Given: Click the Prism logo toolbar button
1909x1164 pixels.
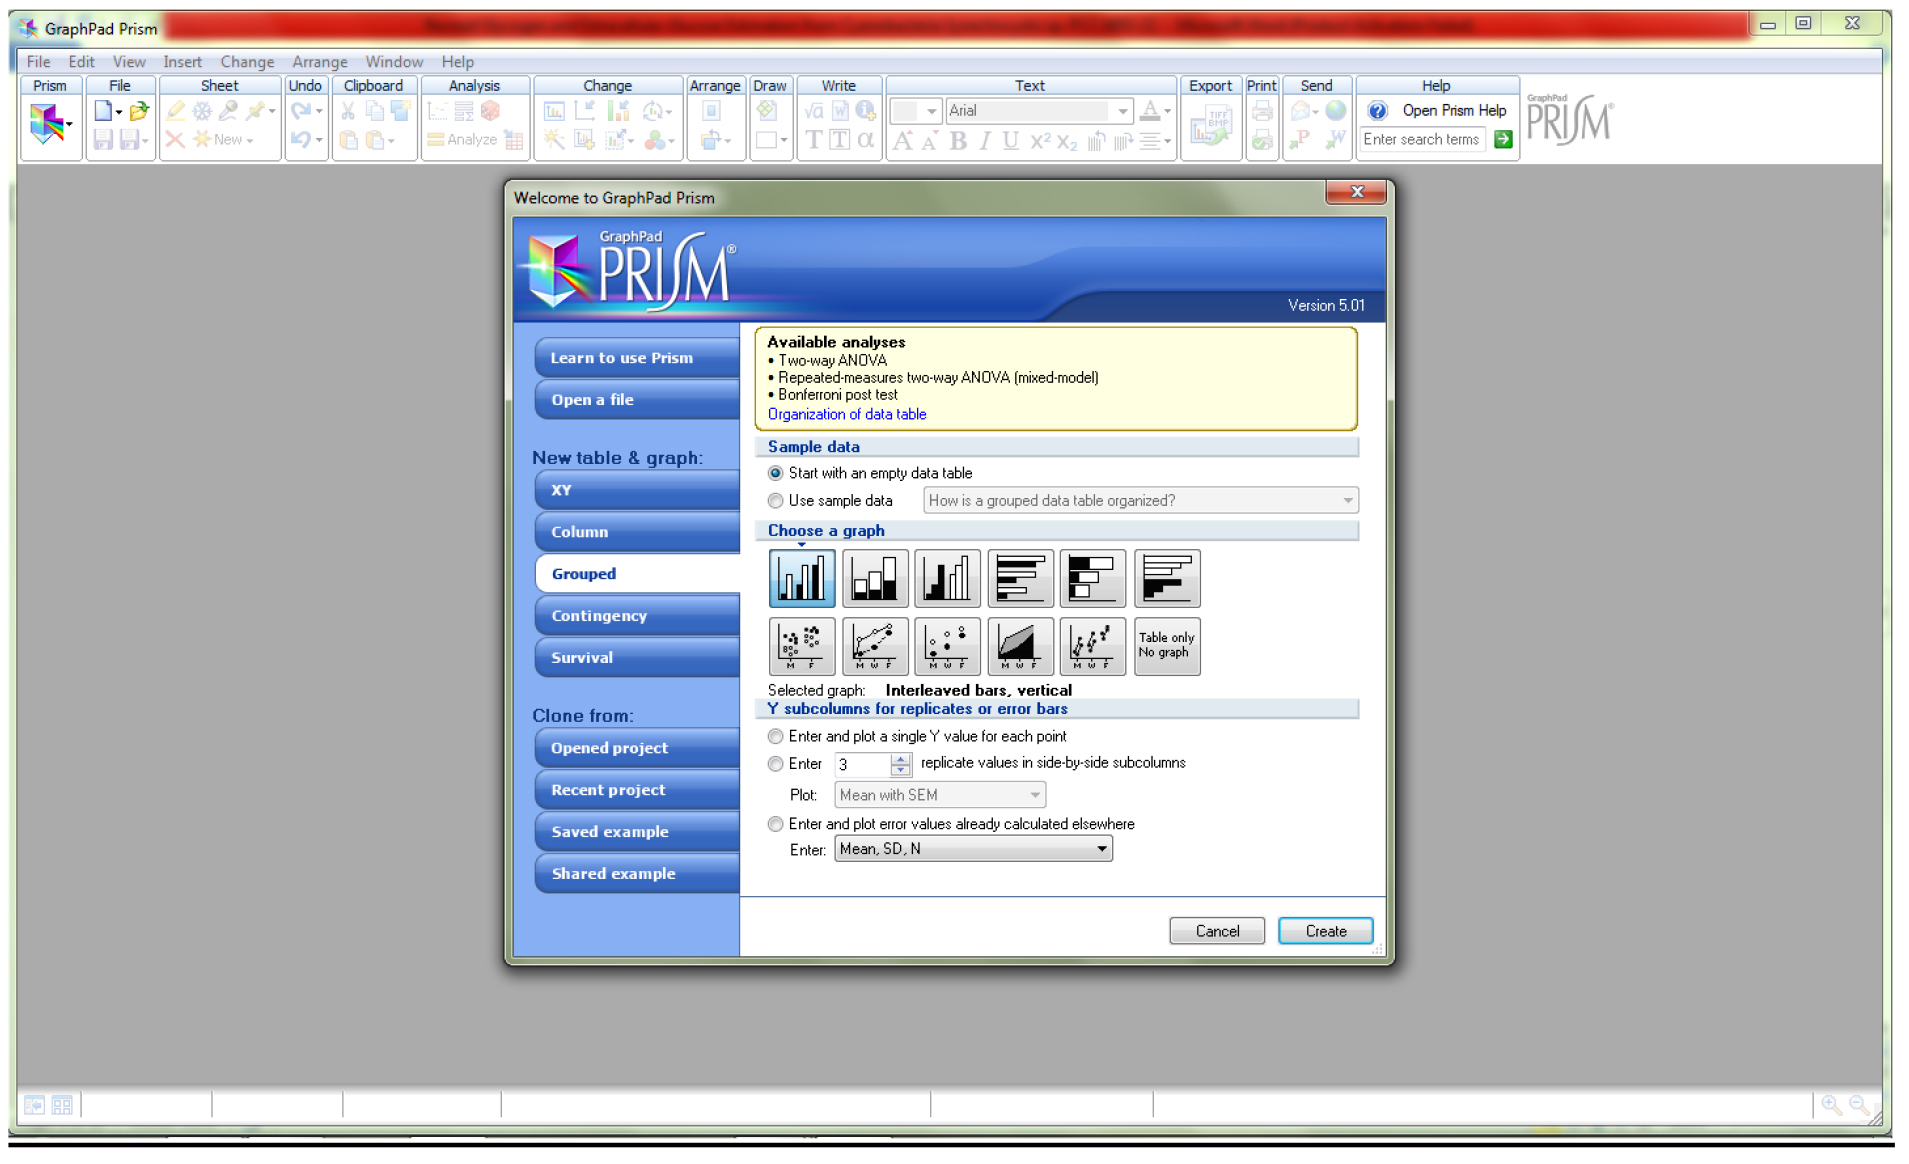Looking at the screenshot, I should [x=45, y=124].
